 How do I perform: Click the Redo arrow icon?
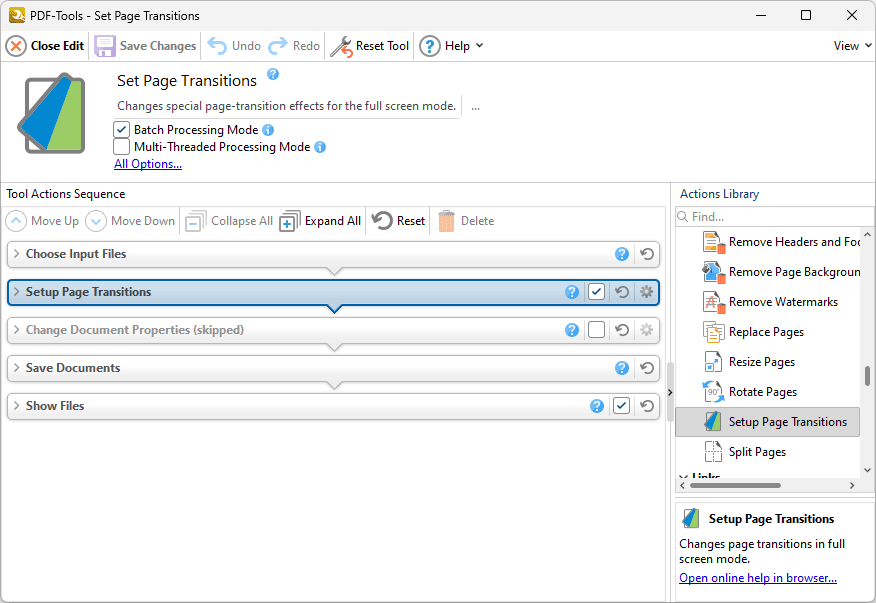click(x=278, y=46)
